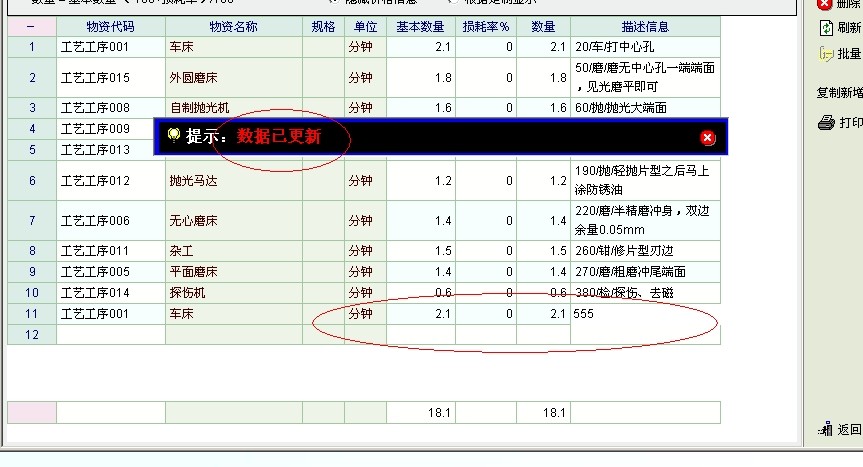
Task: Click 基本数量 value 1.8 for 外圆磨床
Action: (x=421, y=78)
